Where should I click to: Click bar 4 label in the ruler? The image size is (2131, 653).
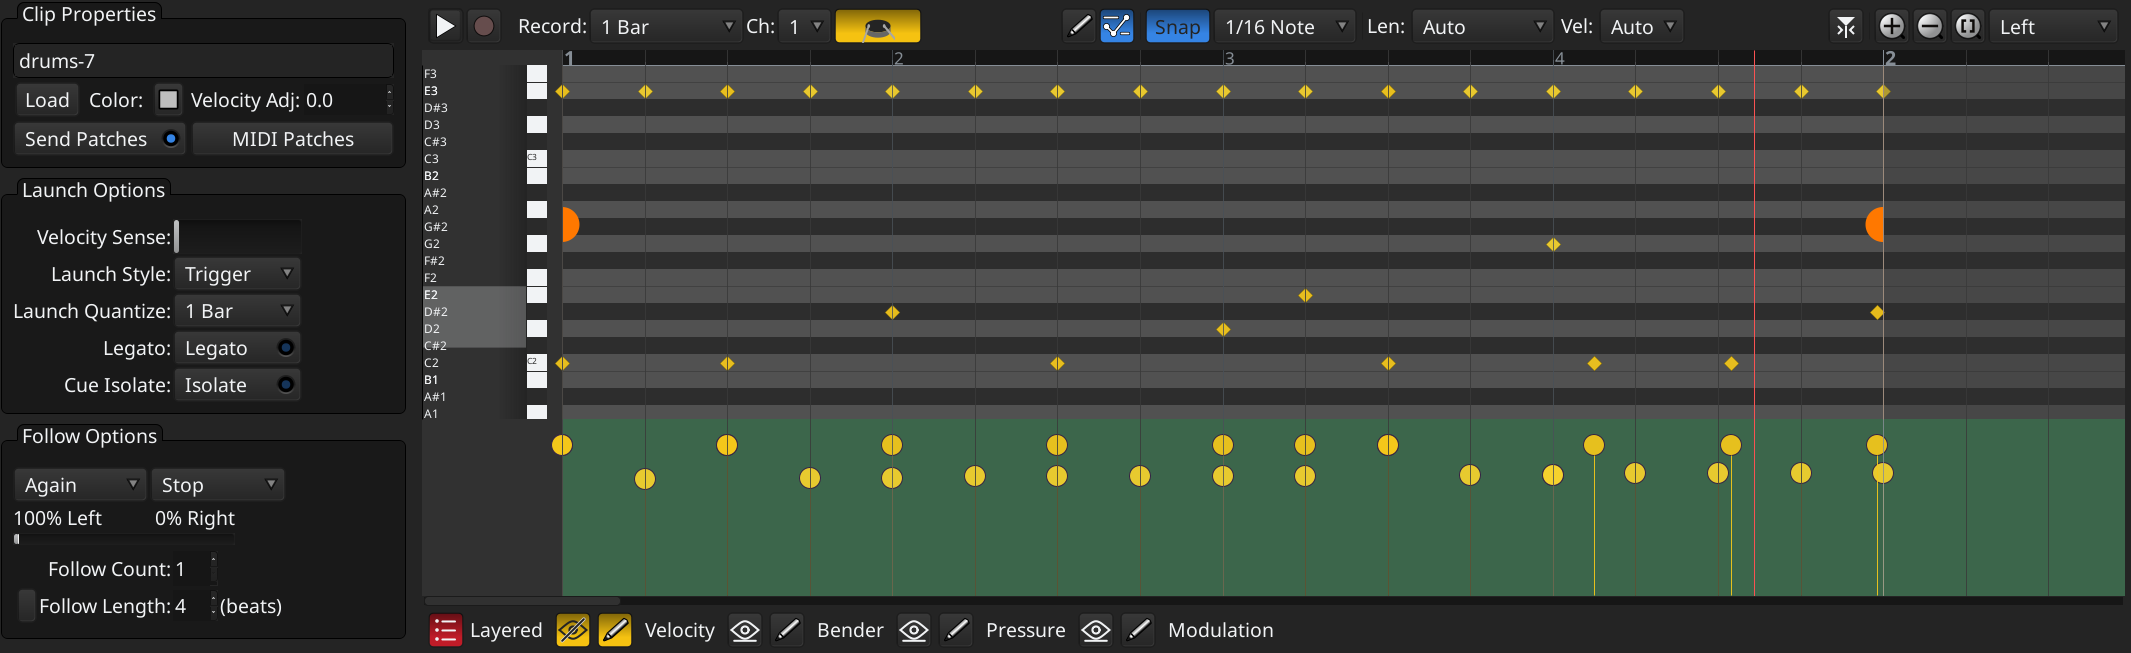pyautogui.click(x=1559, y=58)
